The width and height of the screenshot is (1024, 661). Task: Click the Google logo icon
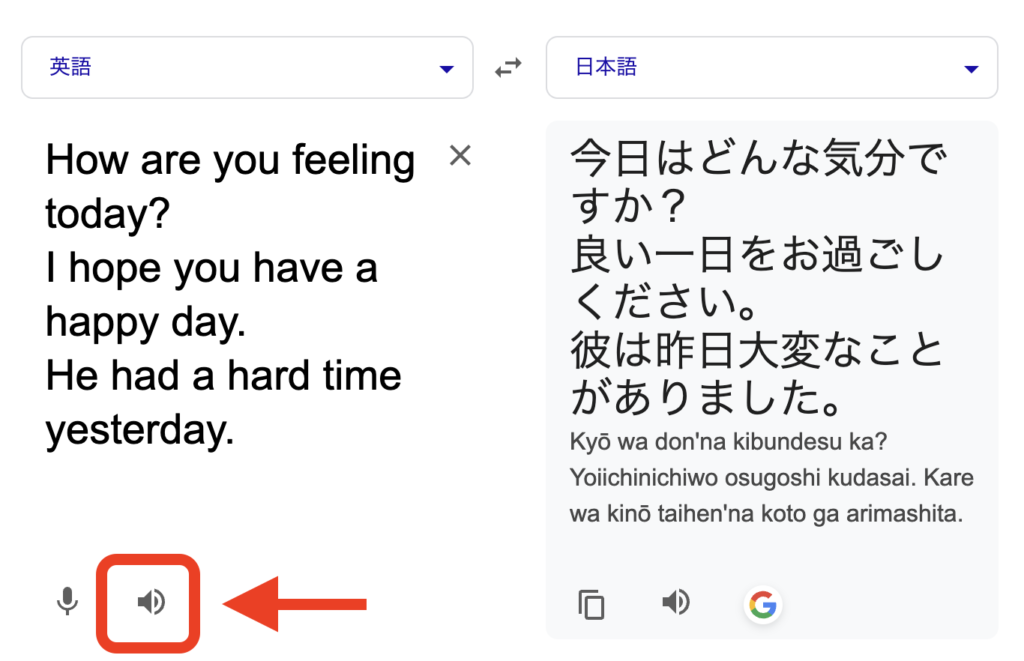[x=763, y=604]
